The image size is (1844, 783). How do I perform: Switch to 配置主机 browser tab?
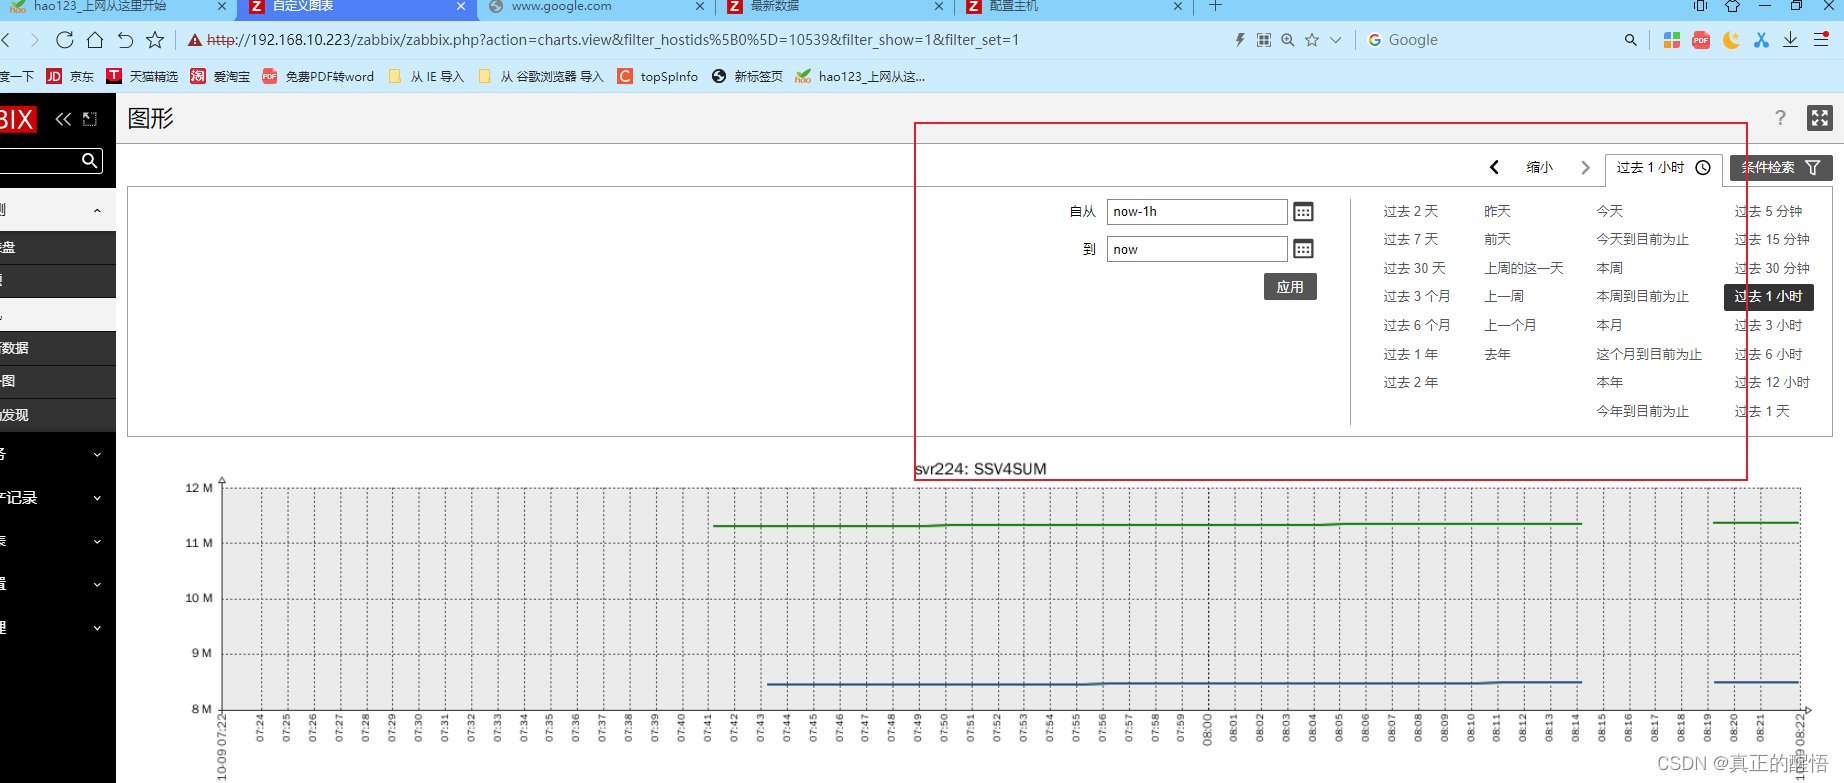pos(1075,8)
